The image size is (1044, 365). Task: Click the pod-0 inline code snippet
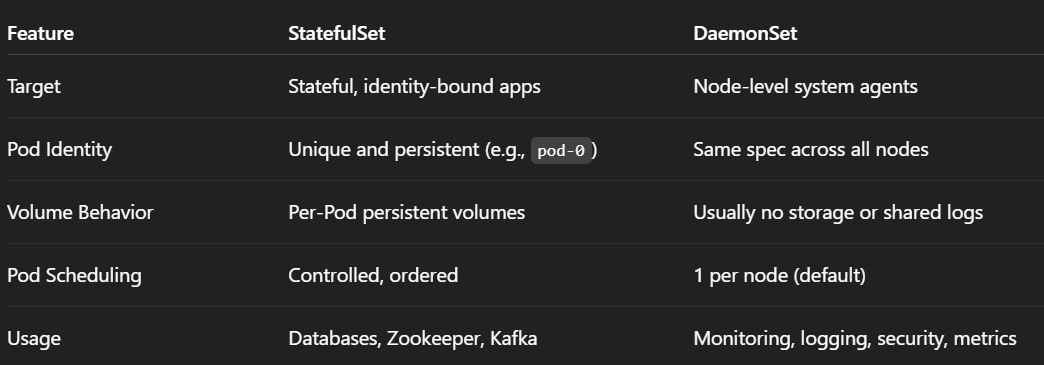pyautogui.click(x=561, y=151)
